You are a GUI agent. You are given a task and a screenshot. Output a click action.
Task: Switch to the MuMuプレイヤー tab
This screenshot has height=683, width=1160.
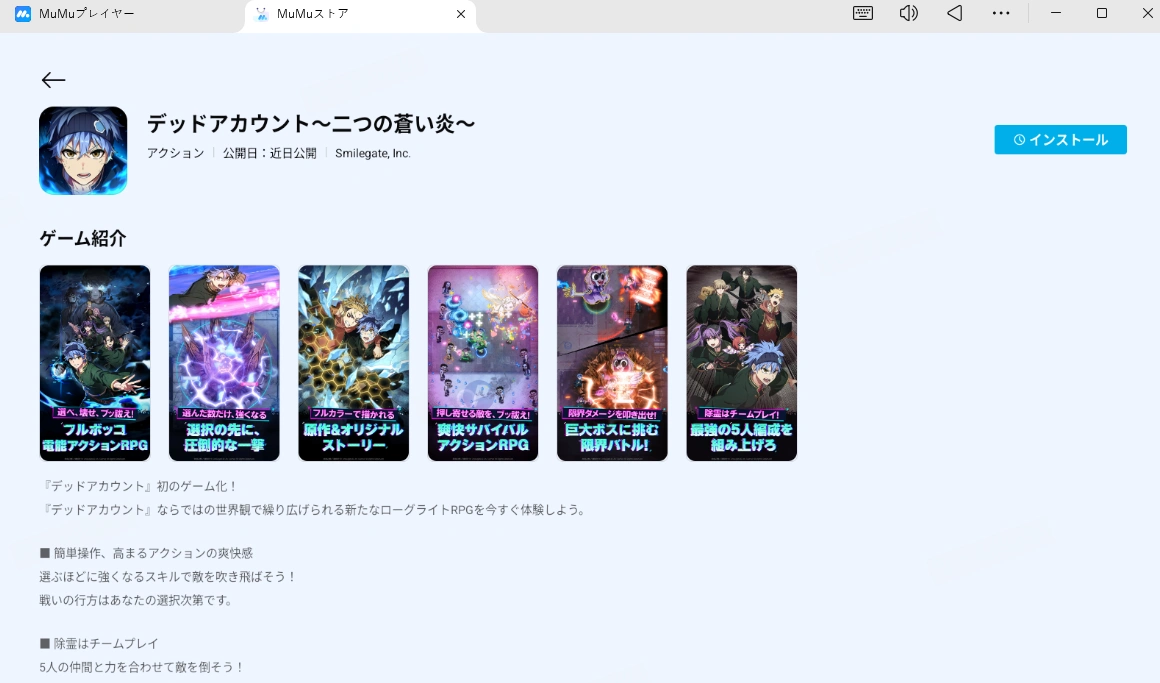[122, 14]
